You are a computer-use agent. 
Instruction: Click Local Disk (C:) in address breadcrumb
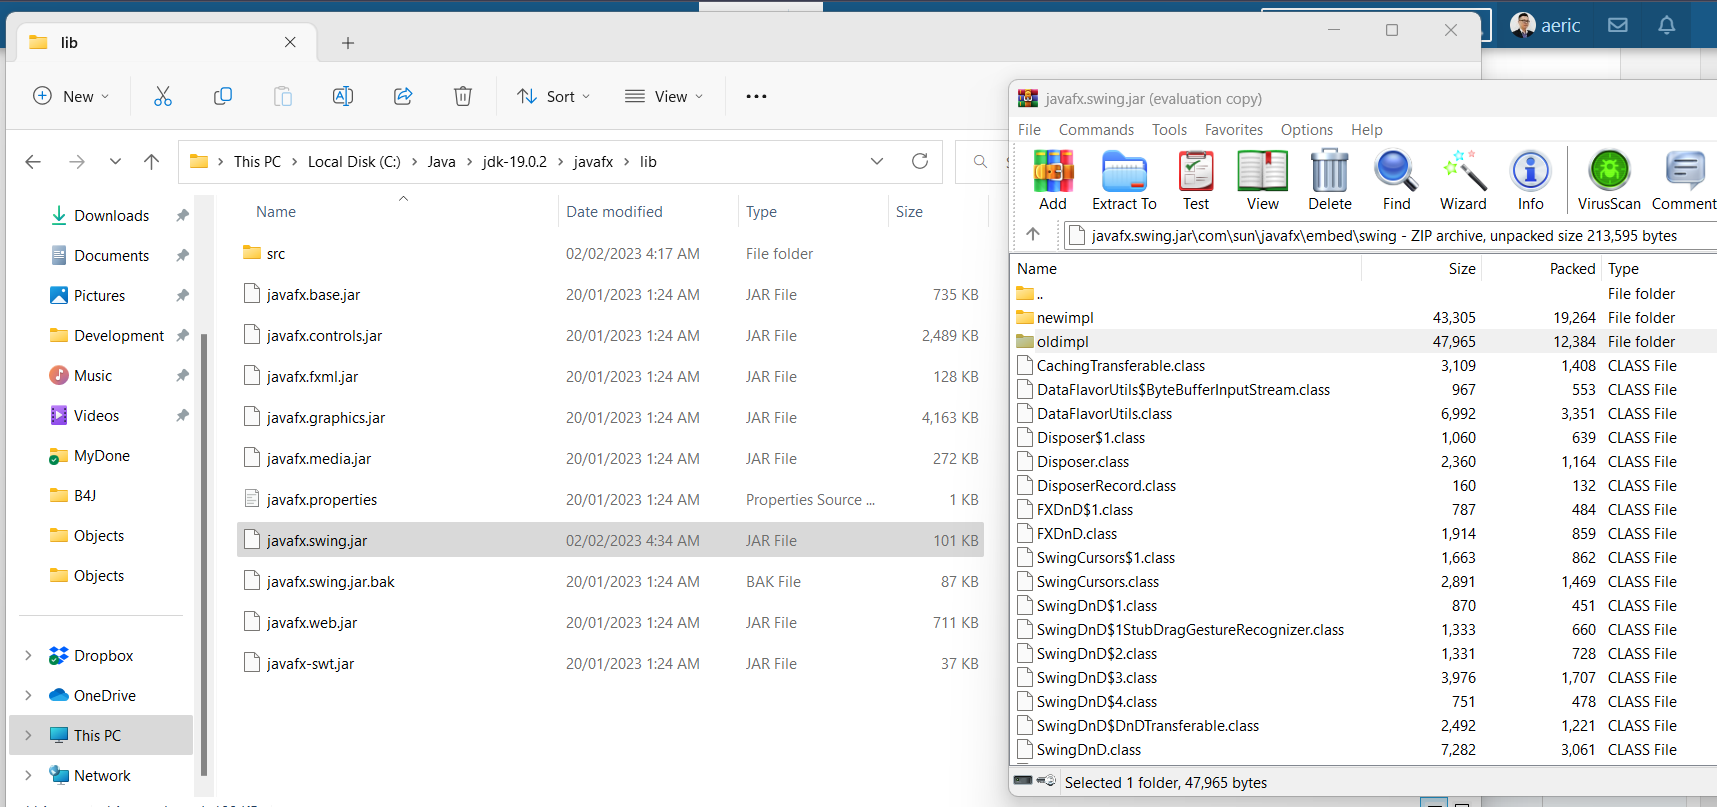(354, 161)
